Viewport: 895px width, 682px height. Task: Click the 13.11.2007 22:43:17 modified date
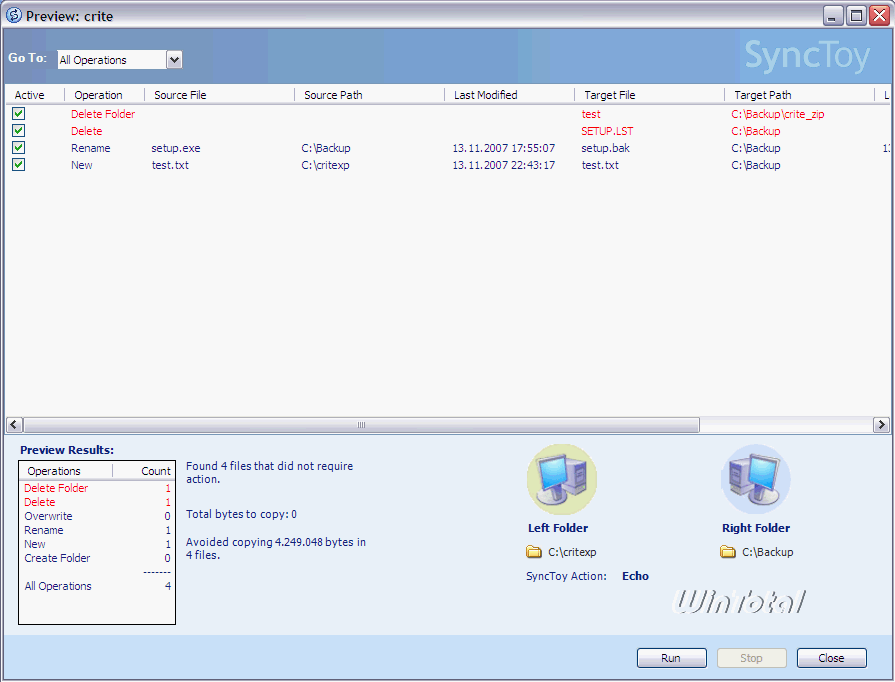pos(503,166)
